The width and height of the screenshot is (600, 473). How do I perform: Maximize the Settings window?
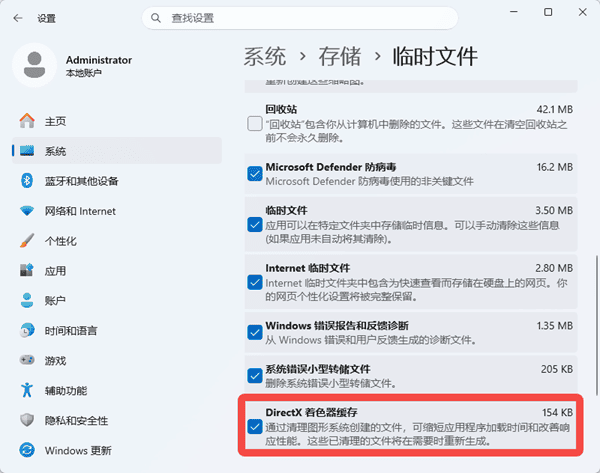tap(548, 12)
